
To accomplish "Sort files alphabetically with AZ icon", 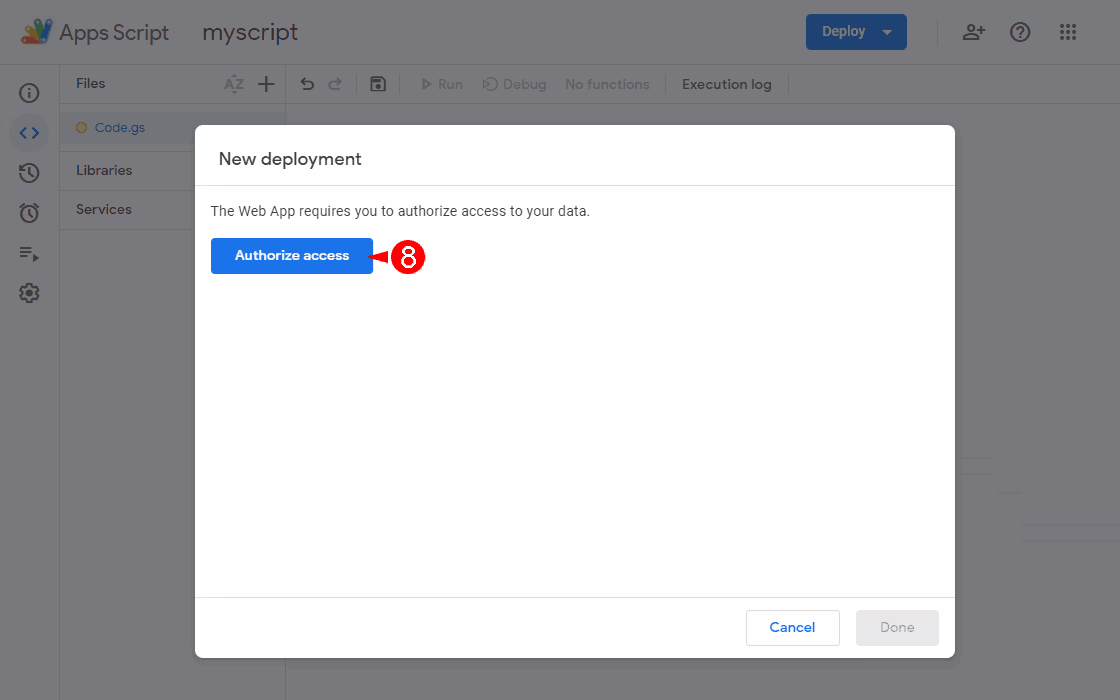I will click(x=234, y=85).
